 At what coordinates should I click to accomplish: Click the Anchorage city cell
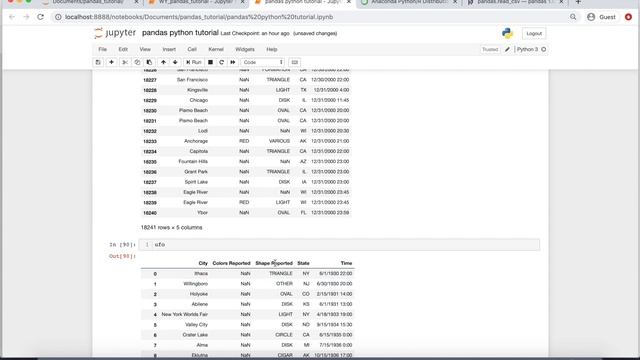click(196, 141)
